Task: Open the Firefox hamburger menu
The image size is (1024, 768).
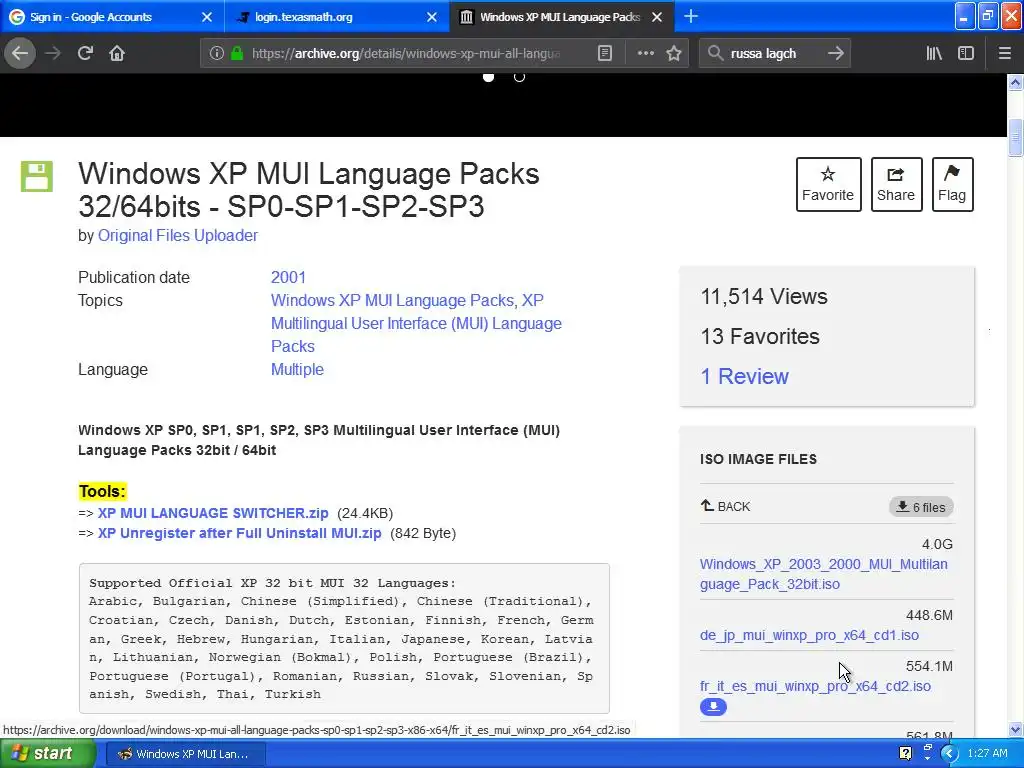Action: tap(1004, 53)
